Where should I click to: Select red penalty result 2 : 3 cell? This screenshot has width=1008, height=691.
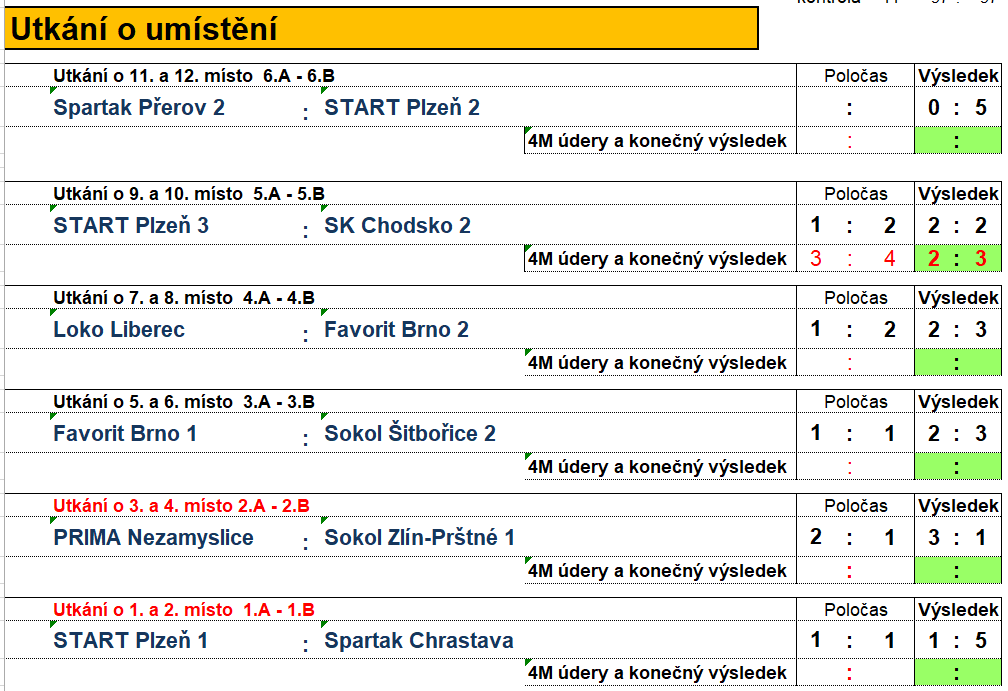coord(958,258)
